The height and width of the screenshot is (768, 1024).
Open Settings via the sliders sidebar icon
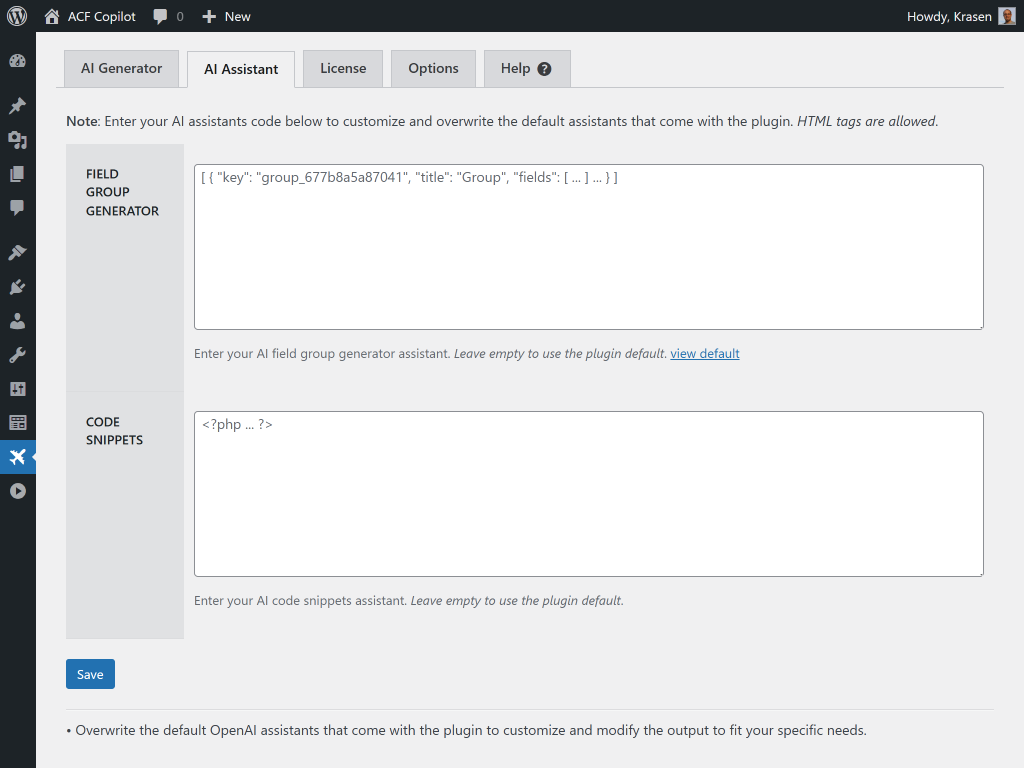pos(18,389)
